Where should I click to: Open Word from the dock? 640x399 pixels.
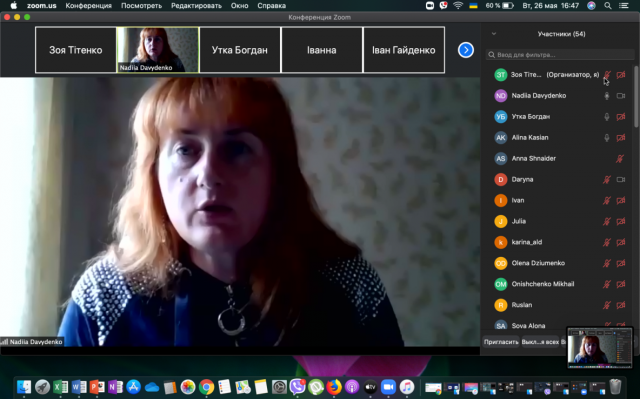point(79,387)
